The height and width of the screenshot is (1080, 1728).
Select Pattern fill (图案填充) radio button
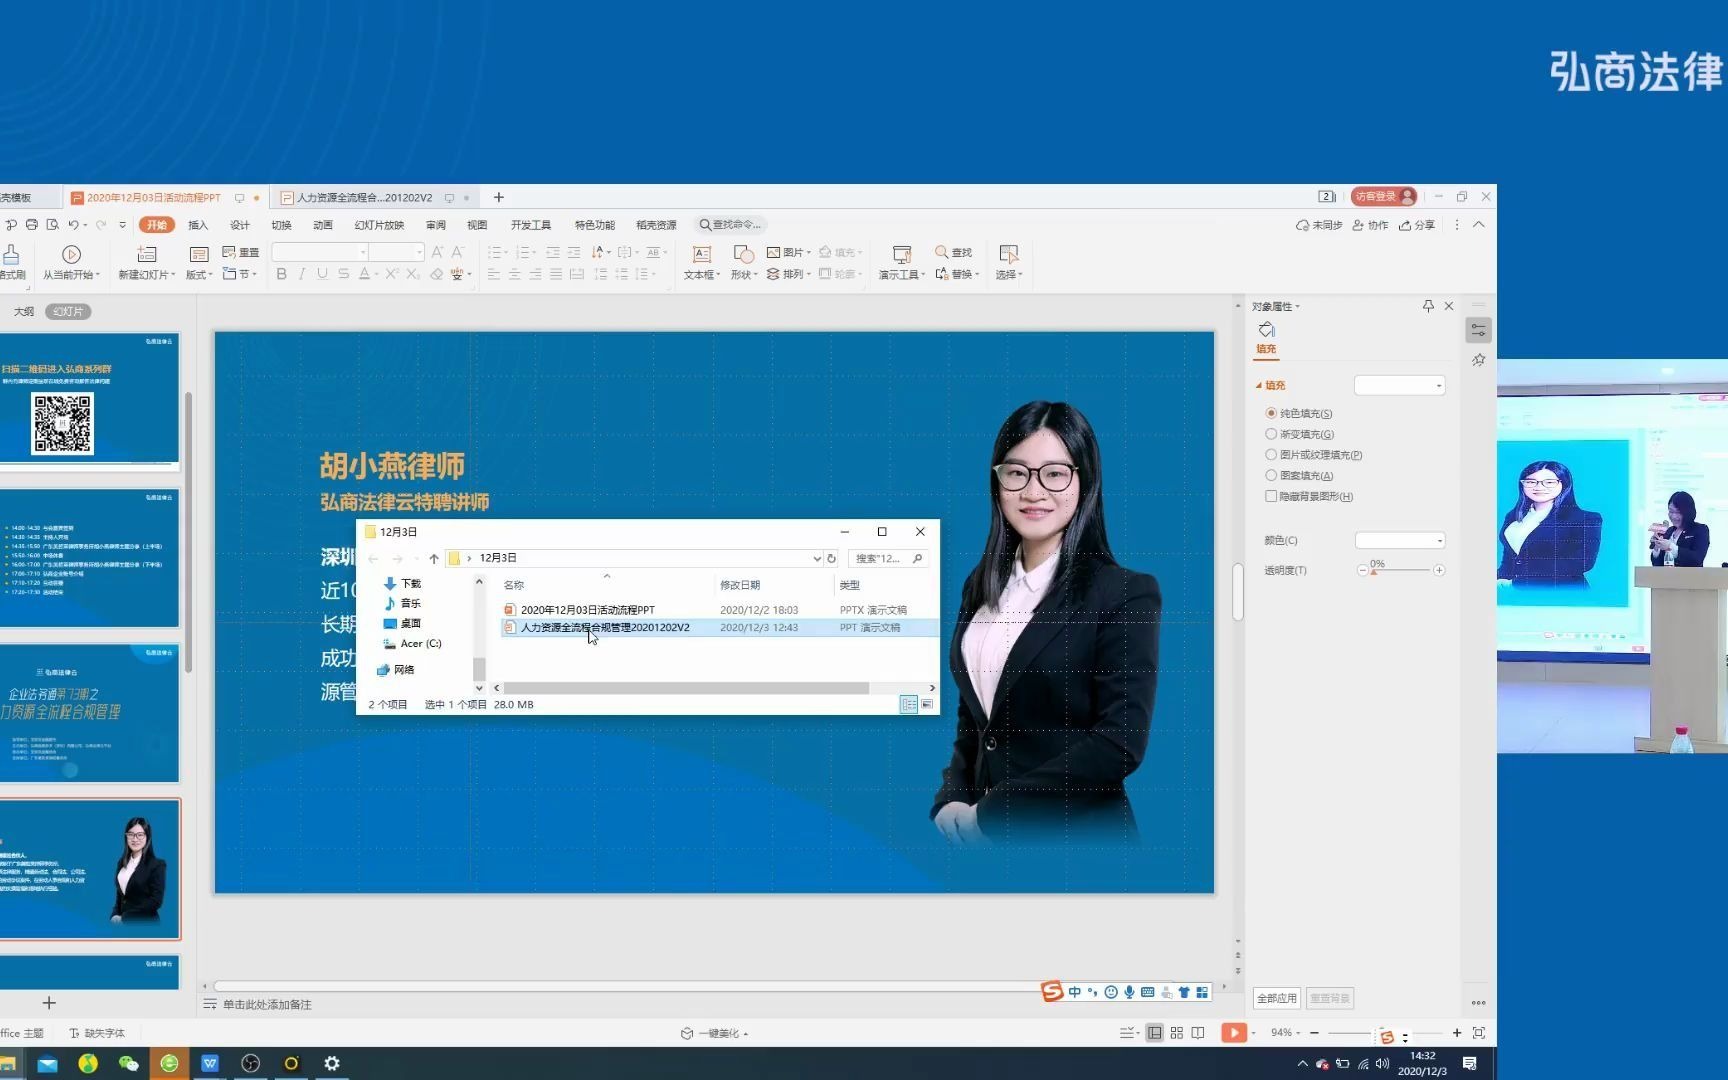pyautogui.click(x=1271, y=476)
